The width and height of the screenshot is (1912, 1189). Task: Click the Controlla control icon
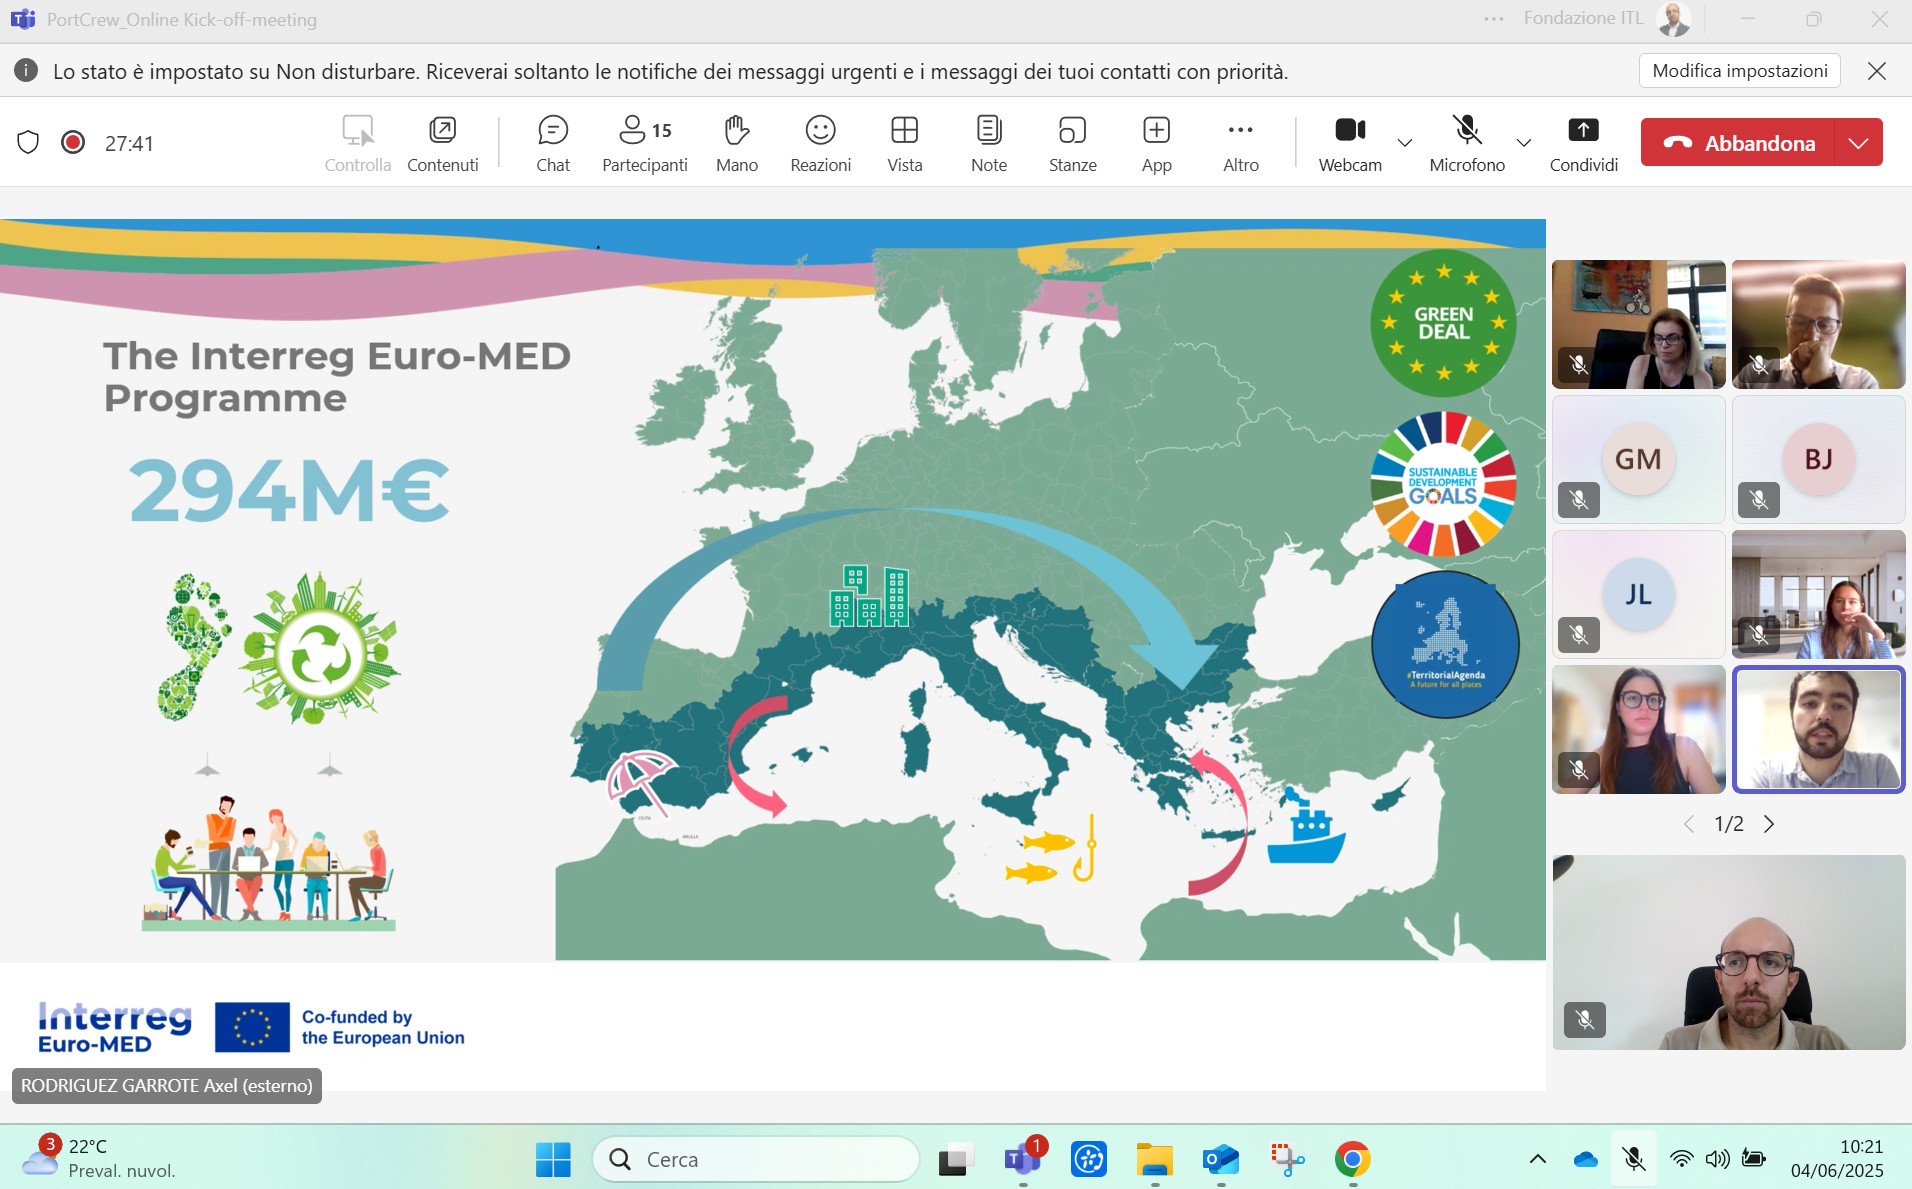(x=358, y=130)
